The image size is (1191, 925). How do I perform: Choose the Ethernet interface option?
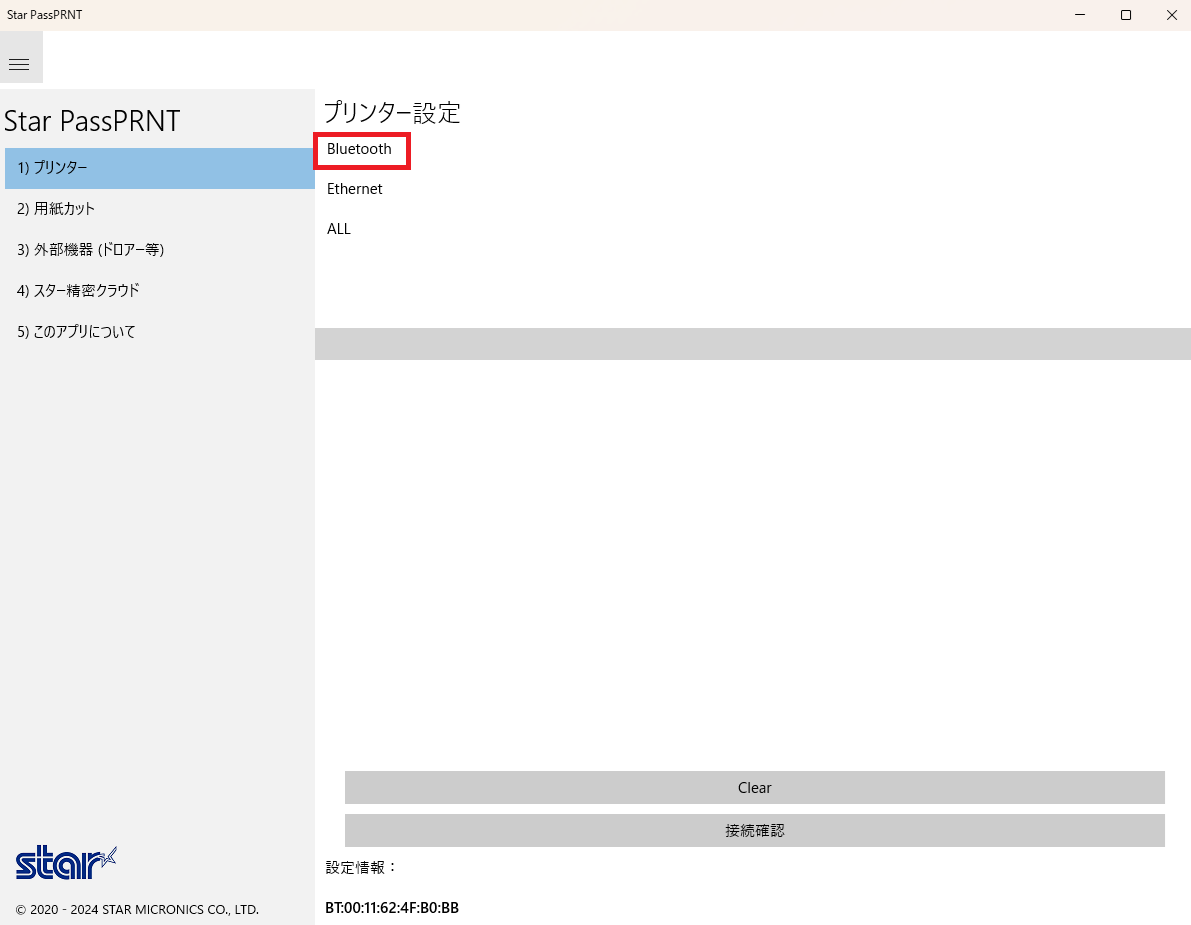tap(355, 189)
